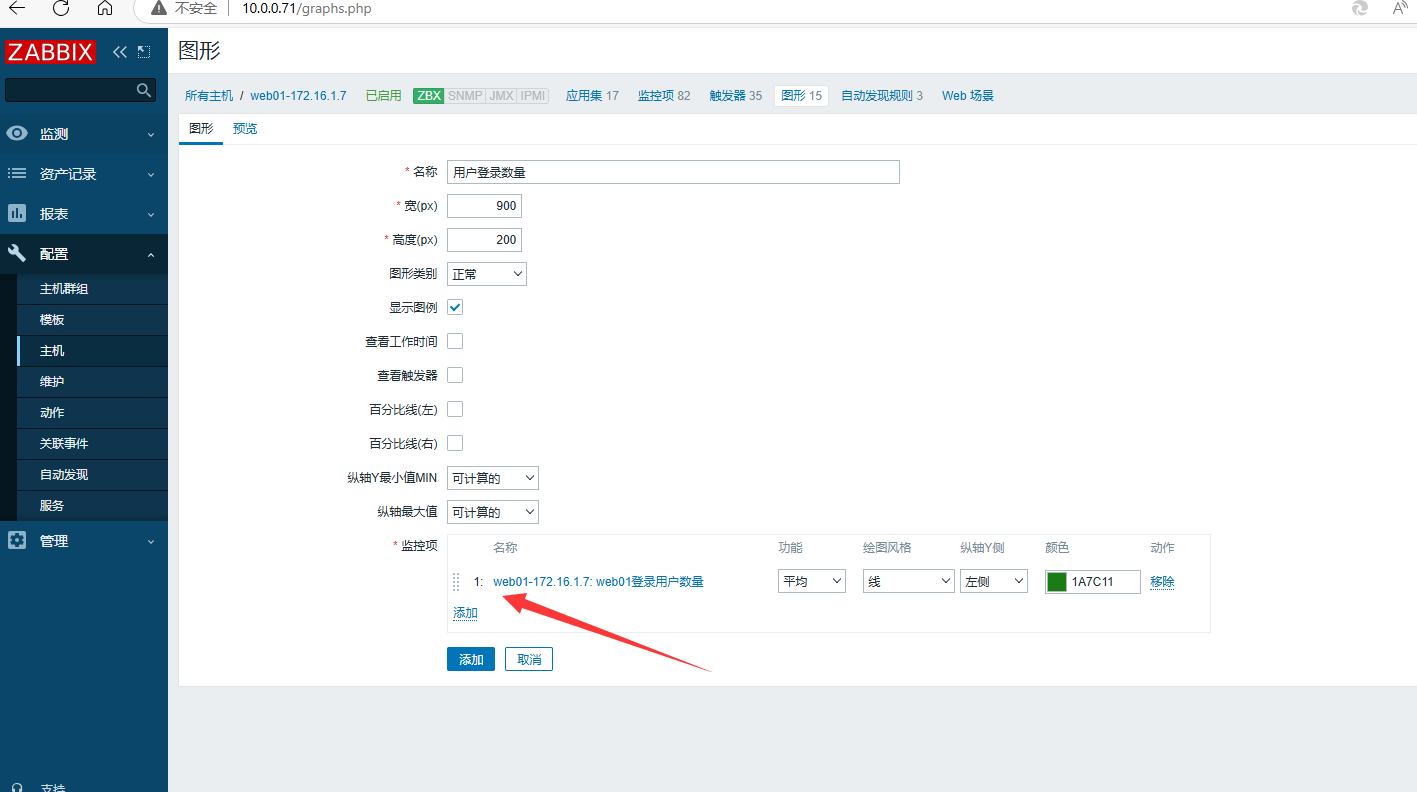Collapse the 配置 menu chevron

coord(151,255)
